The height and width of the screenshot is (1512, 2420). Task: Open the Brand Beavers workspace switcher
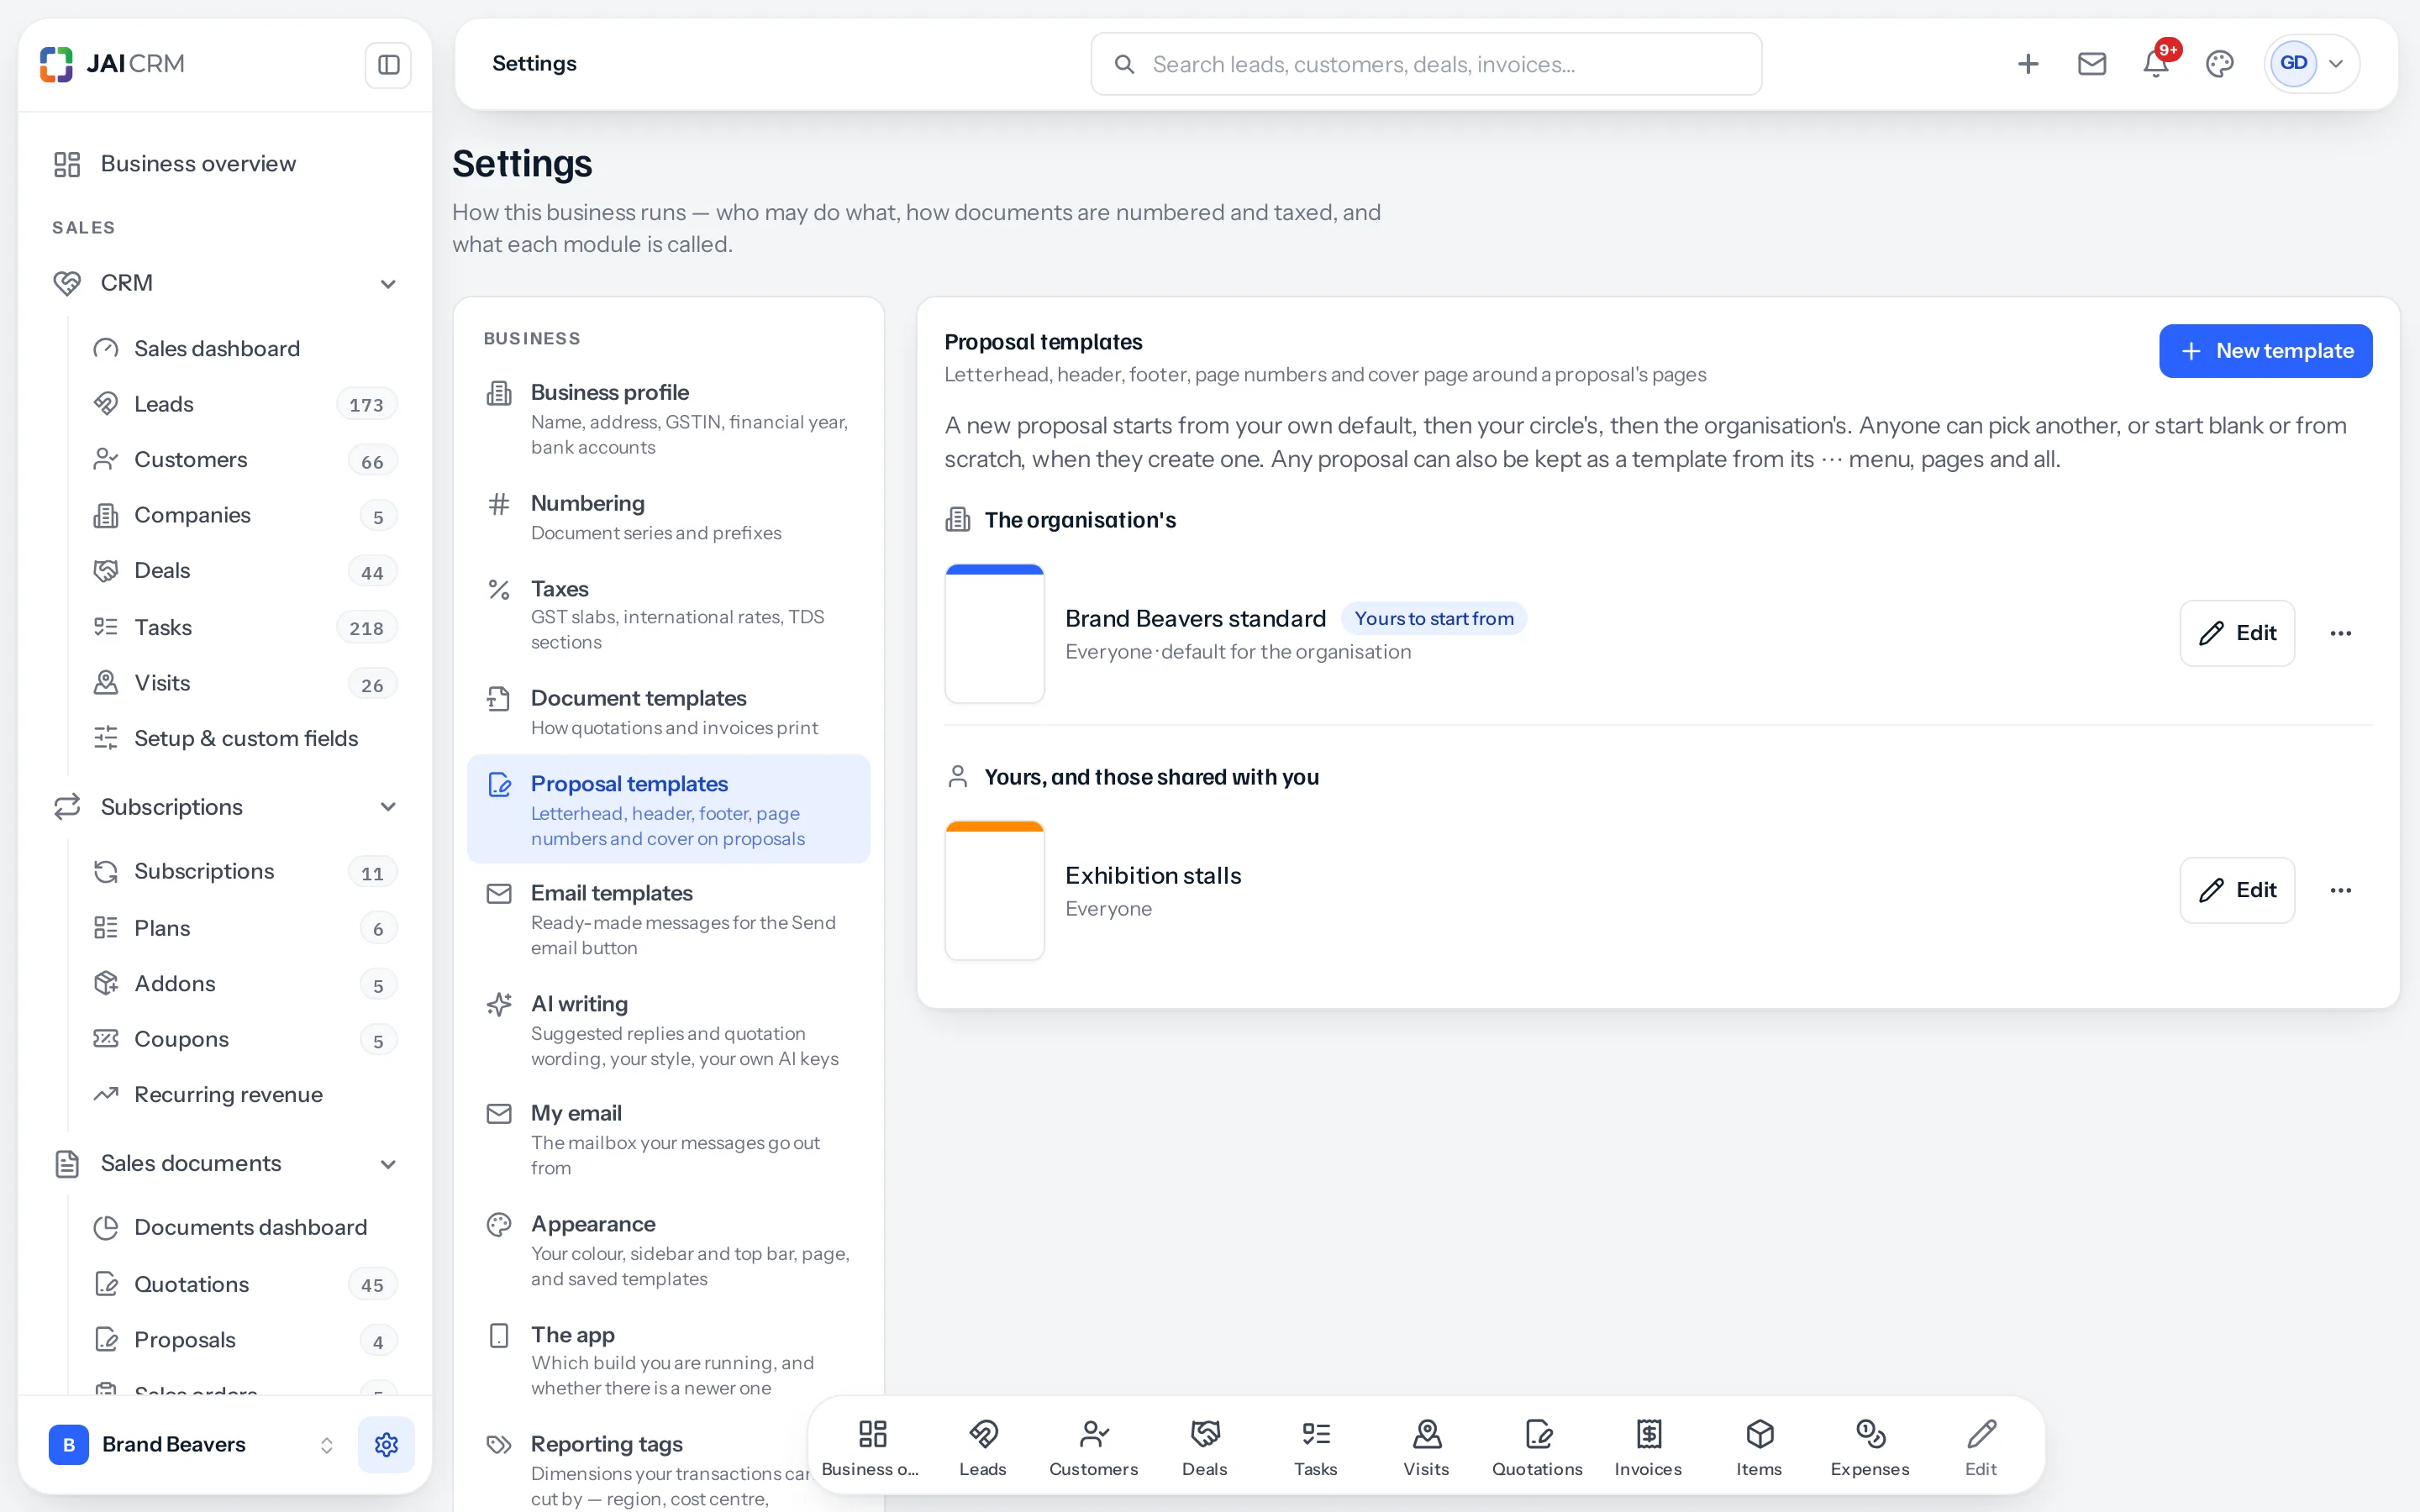[192, 1444]
